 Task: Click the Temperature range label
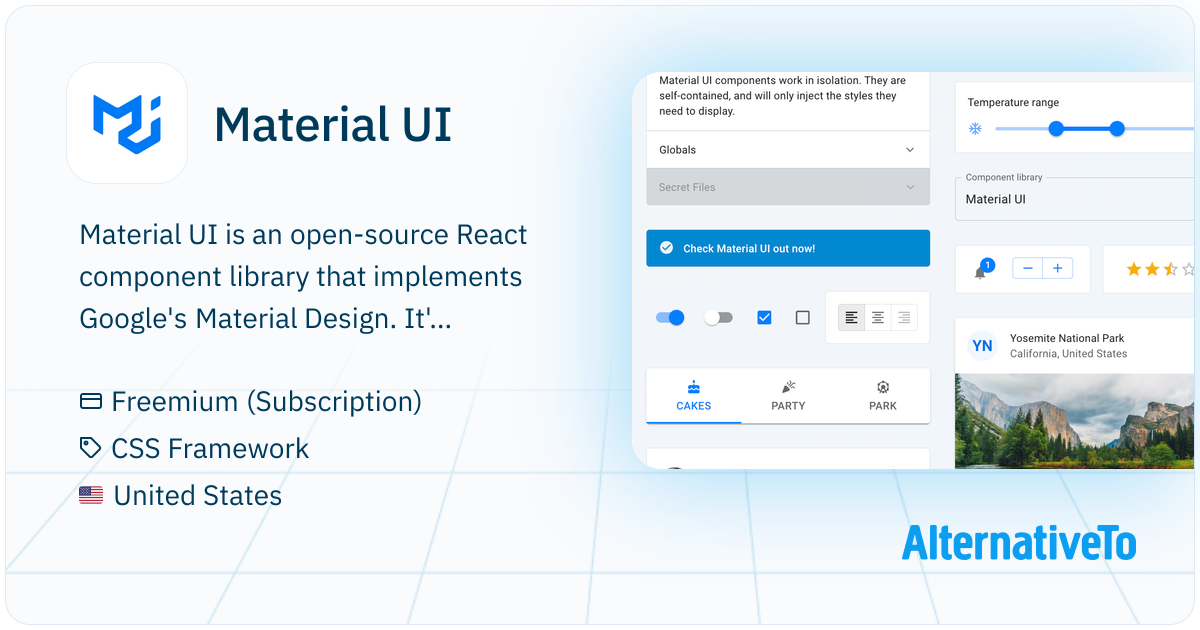pos(1013,102)
